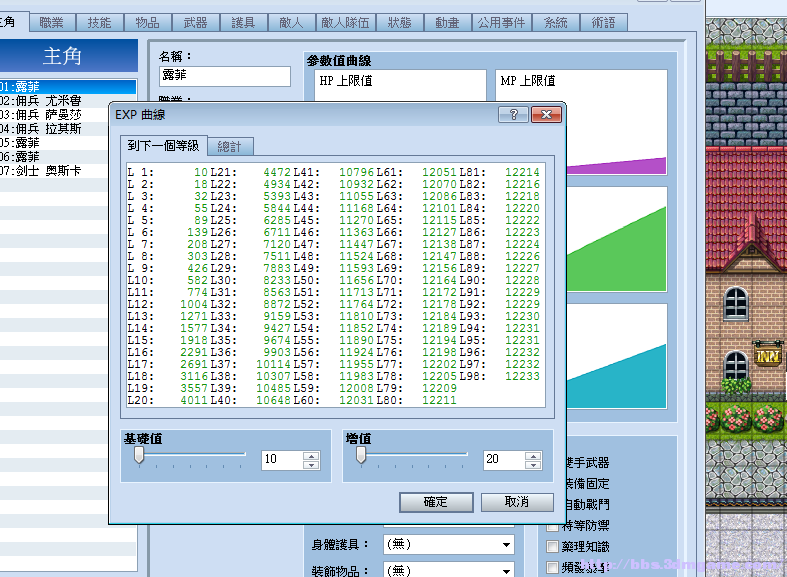Increase 基礎值 with the up spinner arrow
The image size is (787, 577).
311,456
